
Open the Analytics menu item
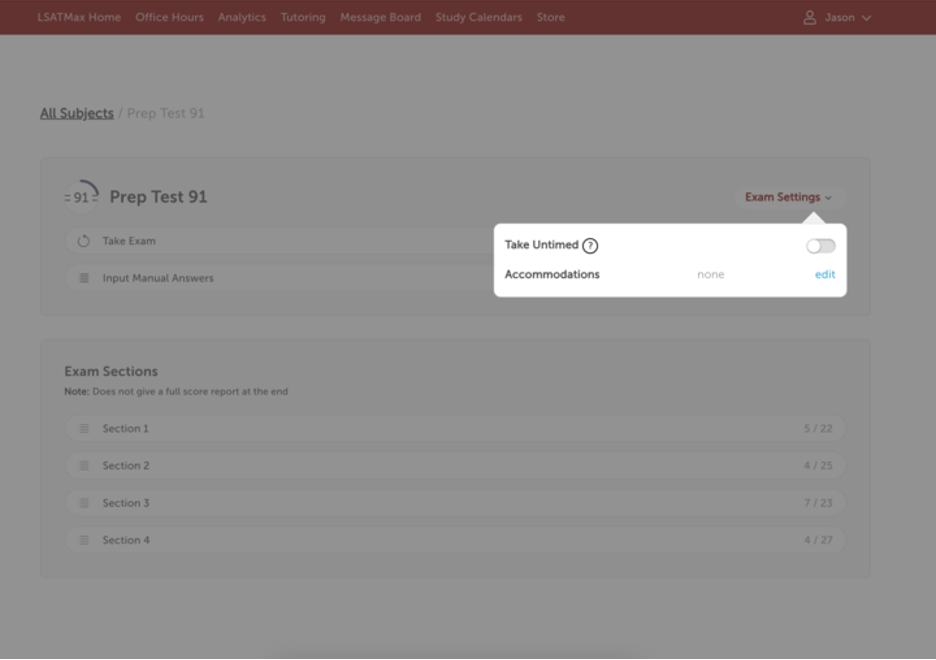(x=242, y=17)
